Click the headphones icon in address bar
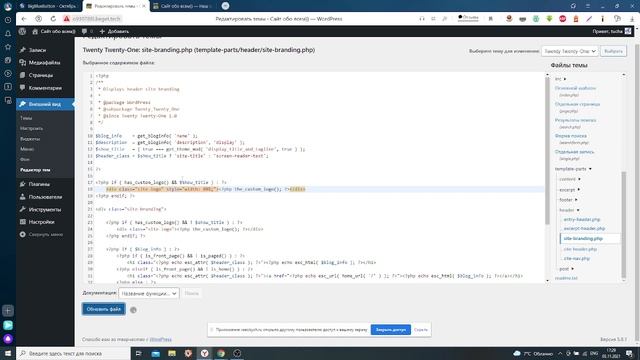 pos(422,19)
